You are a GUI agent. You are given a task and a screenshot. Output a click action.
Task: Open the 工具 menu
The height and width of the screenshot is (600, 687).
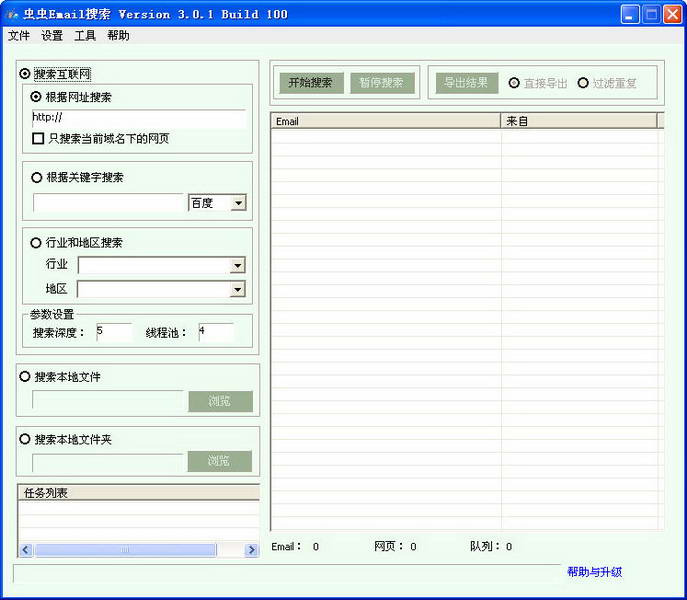pos(85,36)
